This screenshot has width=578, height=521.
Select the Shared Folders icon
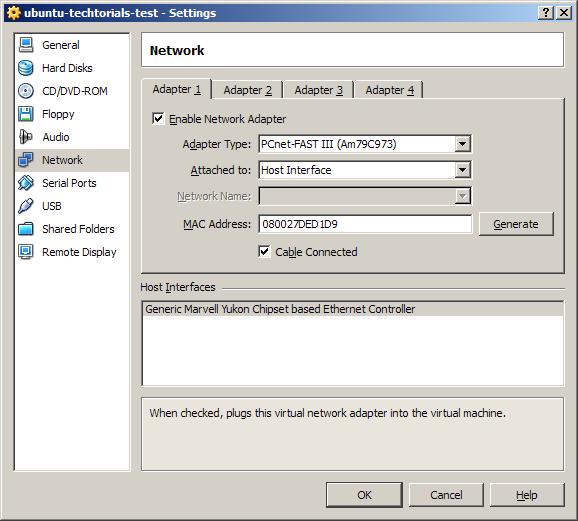pos(26,229)
